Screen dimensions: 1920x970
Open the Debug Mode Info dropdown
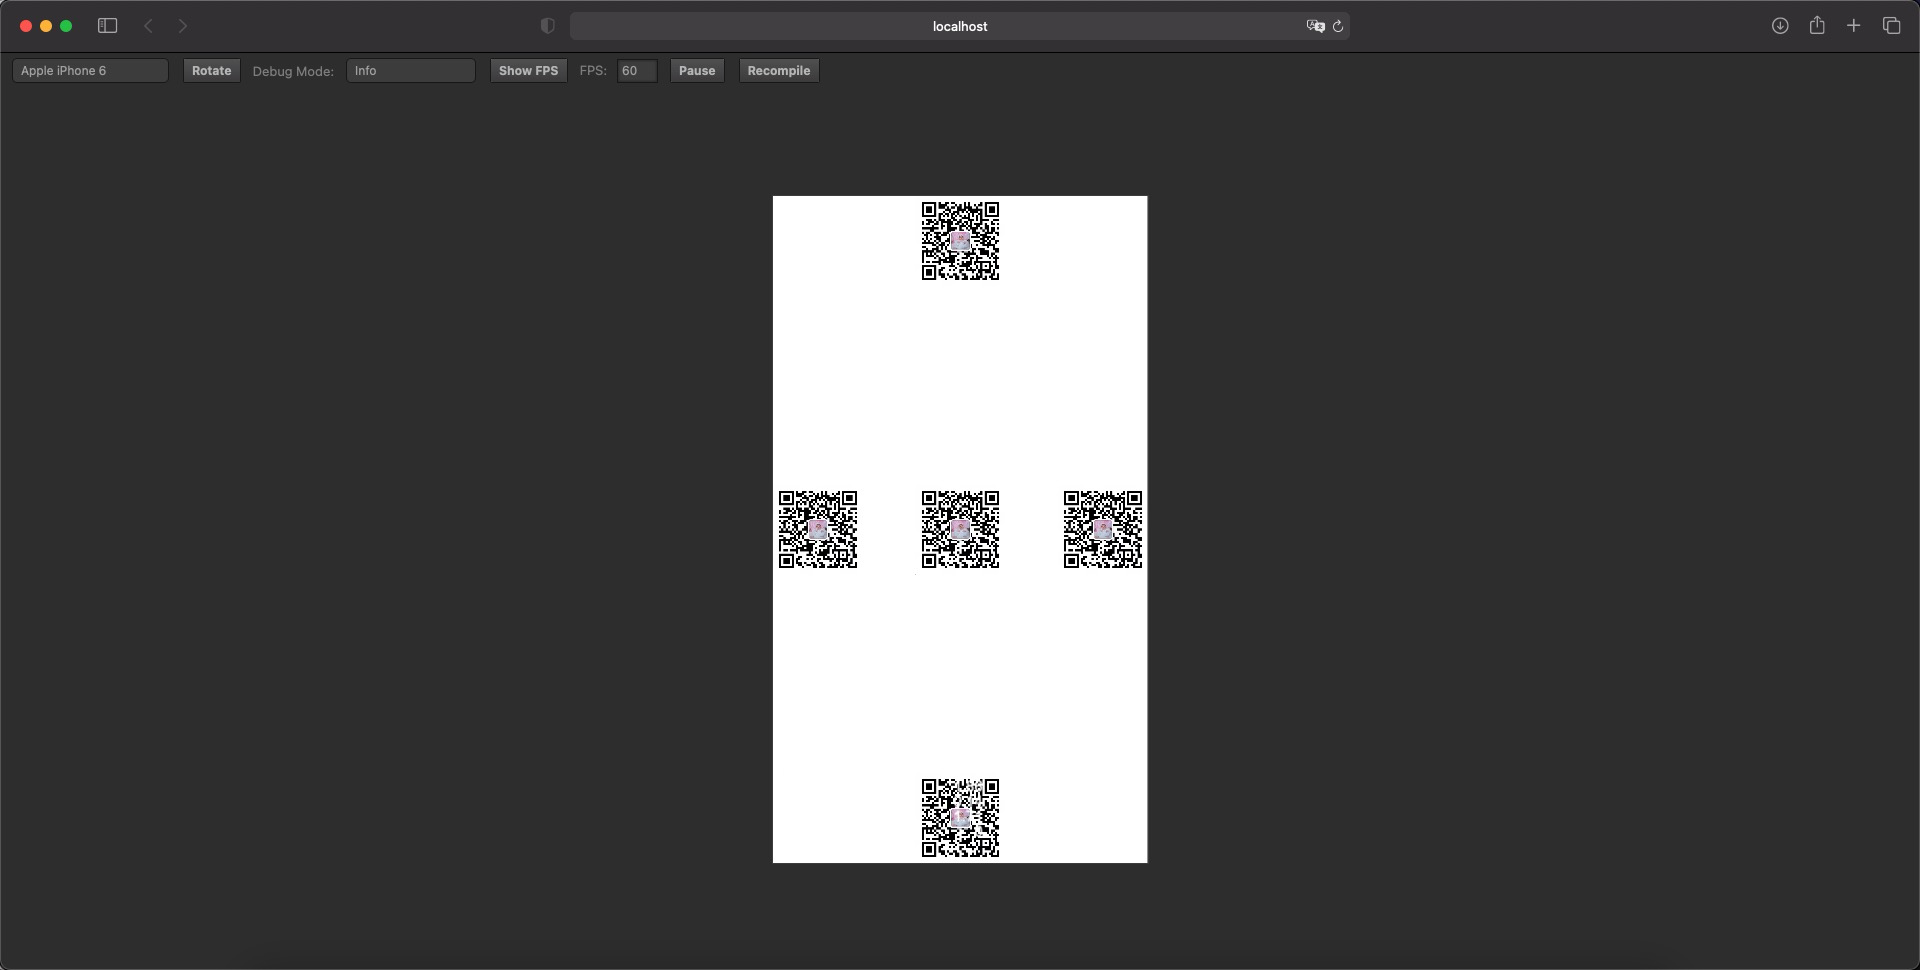pyautogui.click(x=411, y=71)
